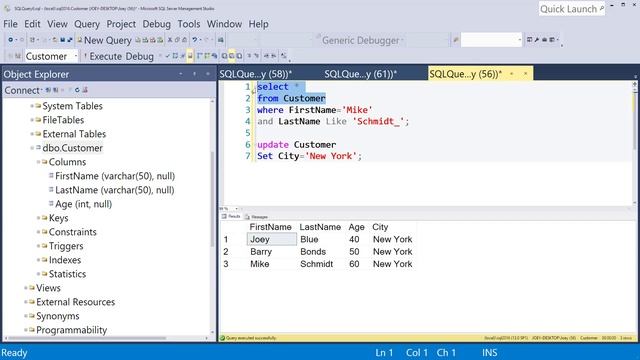
Task: Toggle Object Explorer auto-hide pin
Action: tap(194, 74)
